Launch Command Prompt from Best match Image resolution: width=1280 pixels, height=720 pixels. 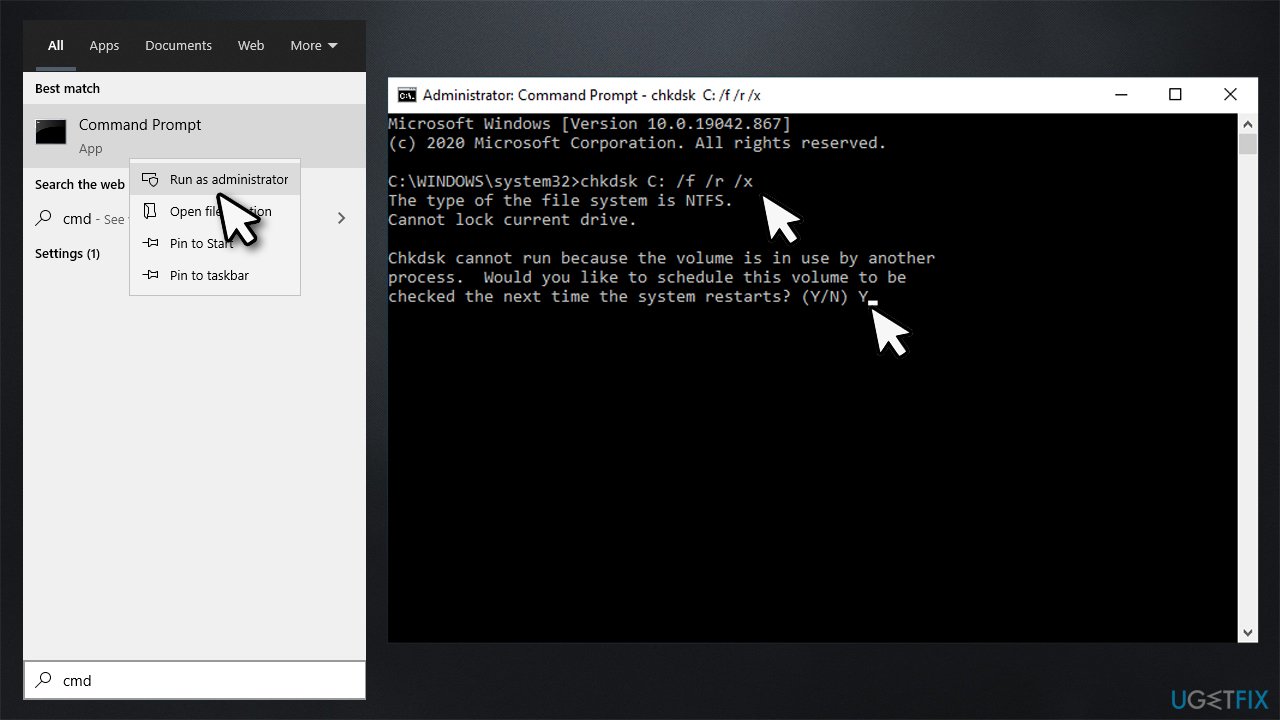tap(139, 124)
